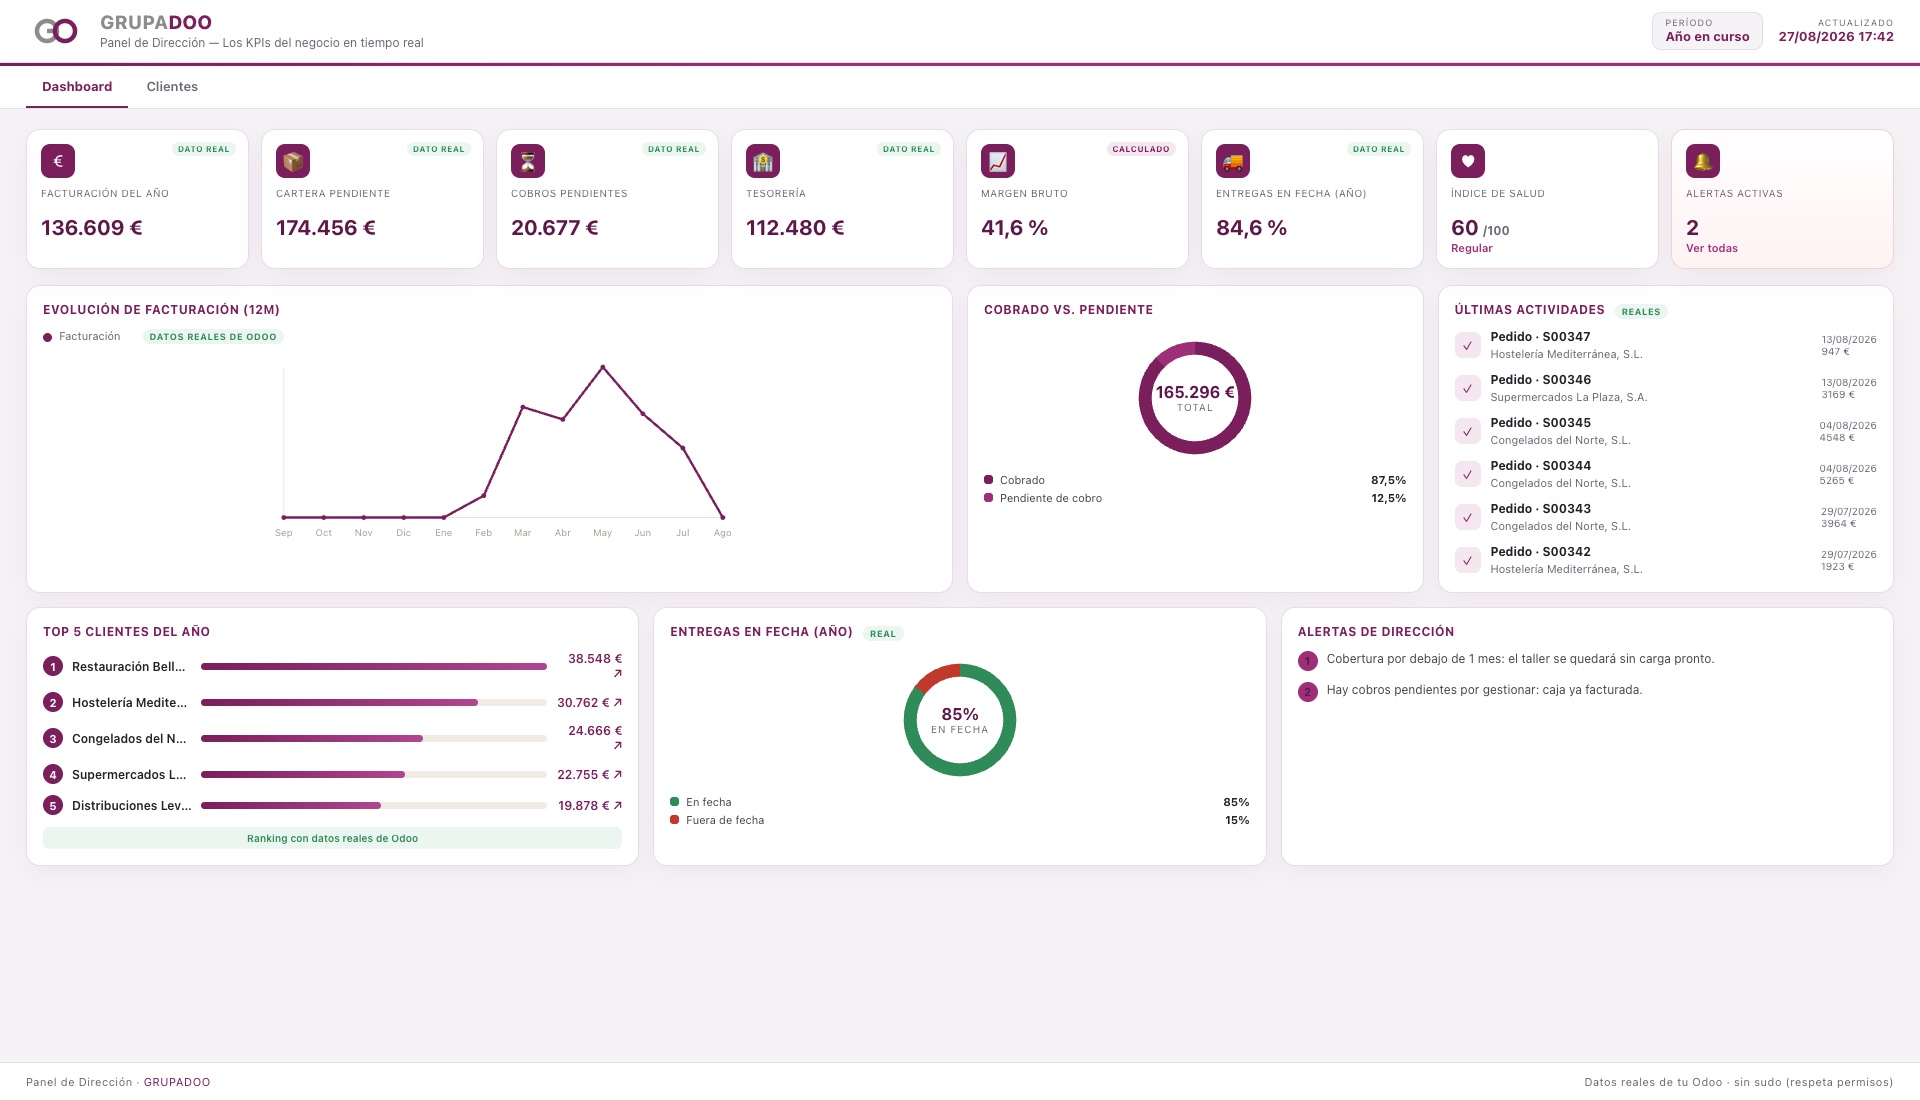Click the CALCULADO badge on Margen bruto
This screenshot has width=1920, height=1100.
1140,149
